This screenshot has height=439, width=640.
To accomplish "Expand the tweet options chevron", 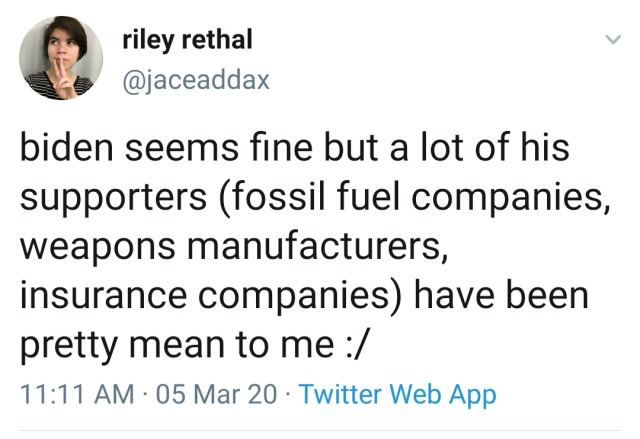I will 609,41.
